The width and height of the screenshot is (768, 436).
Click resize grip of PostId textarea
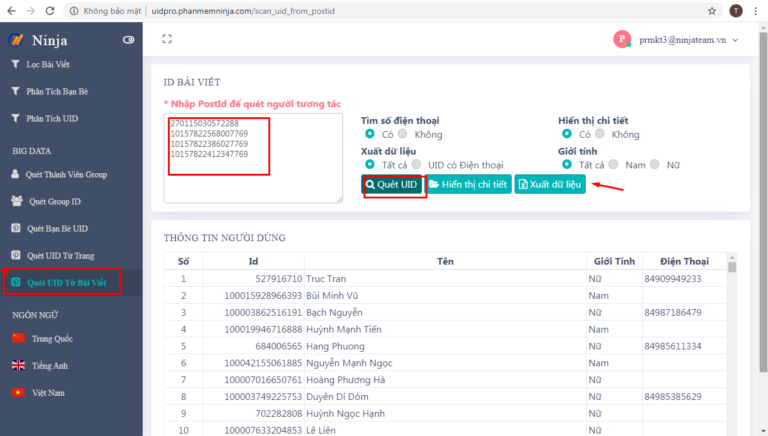[x=339, y=199]
